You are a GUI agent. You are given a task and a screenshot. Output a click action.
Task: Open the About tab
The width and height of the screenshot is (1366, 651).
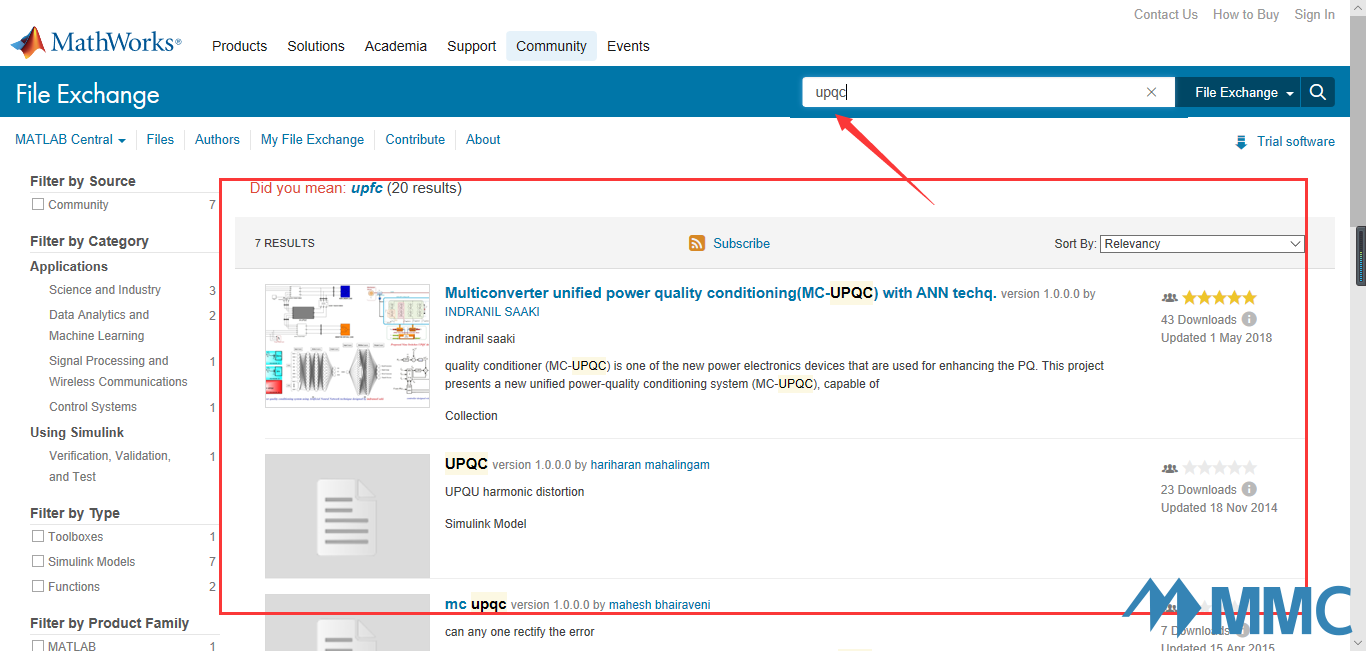pyautogui.click(x=483, y=140)
